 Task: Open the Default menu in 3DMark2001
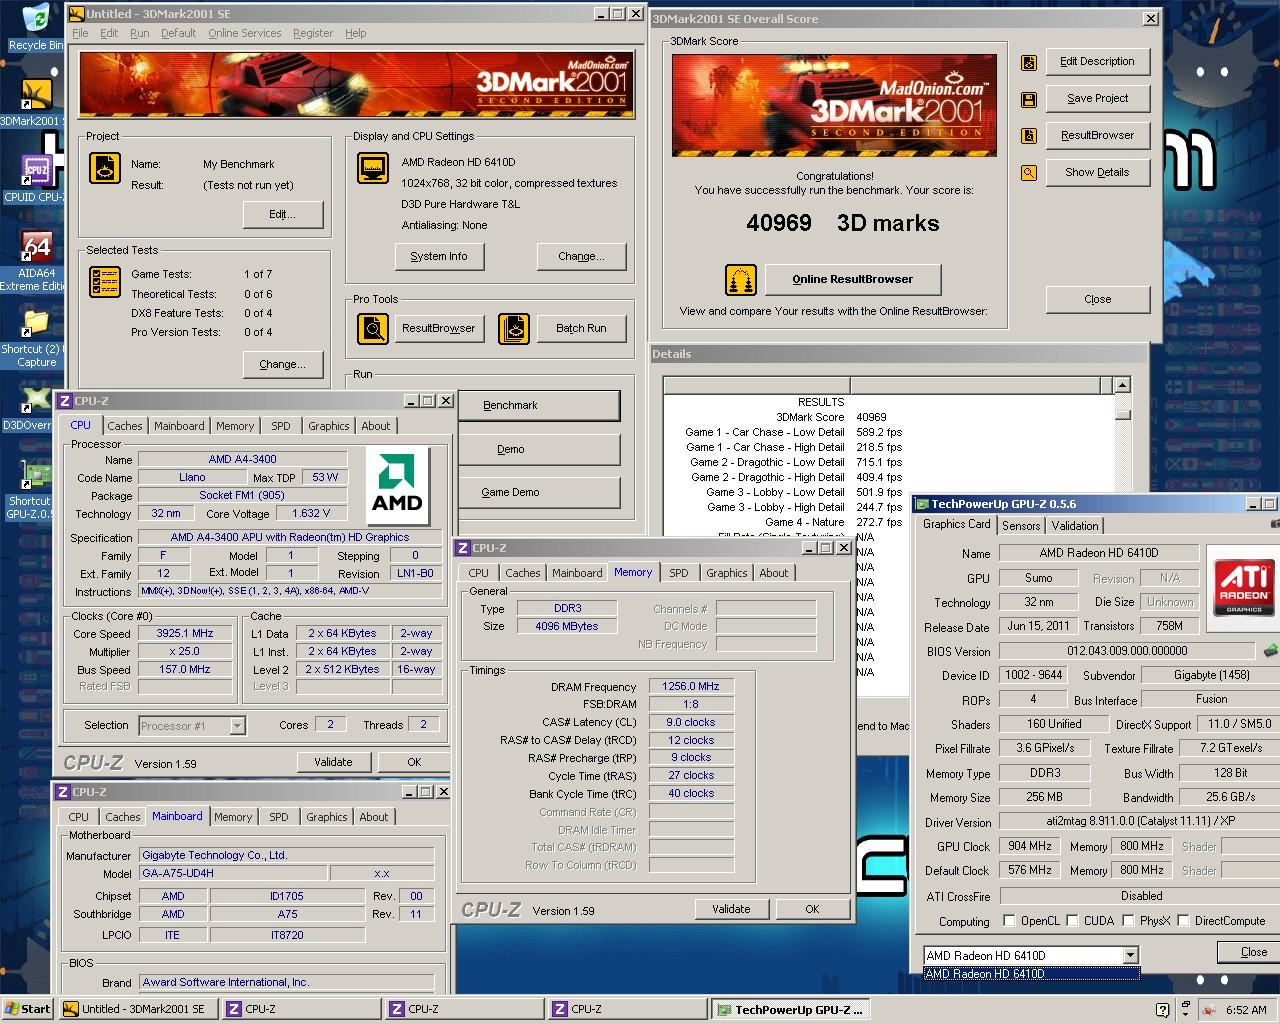click(179, 33)
